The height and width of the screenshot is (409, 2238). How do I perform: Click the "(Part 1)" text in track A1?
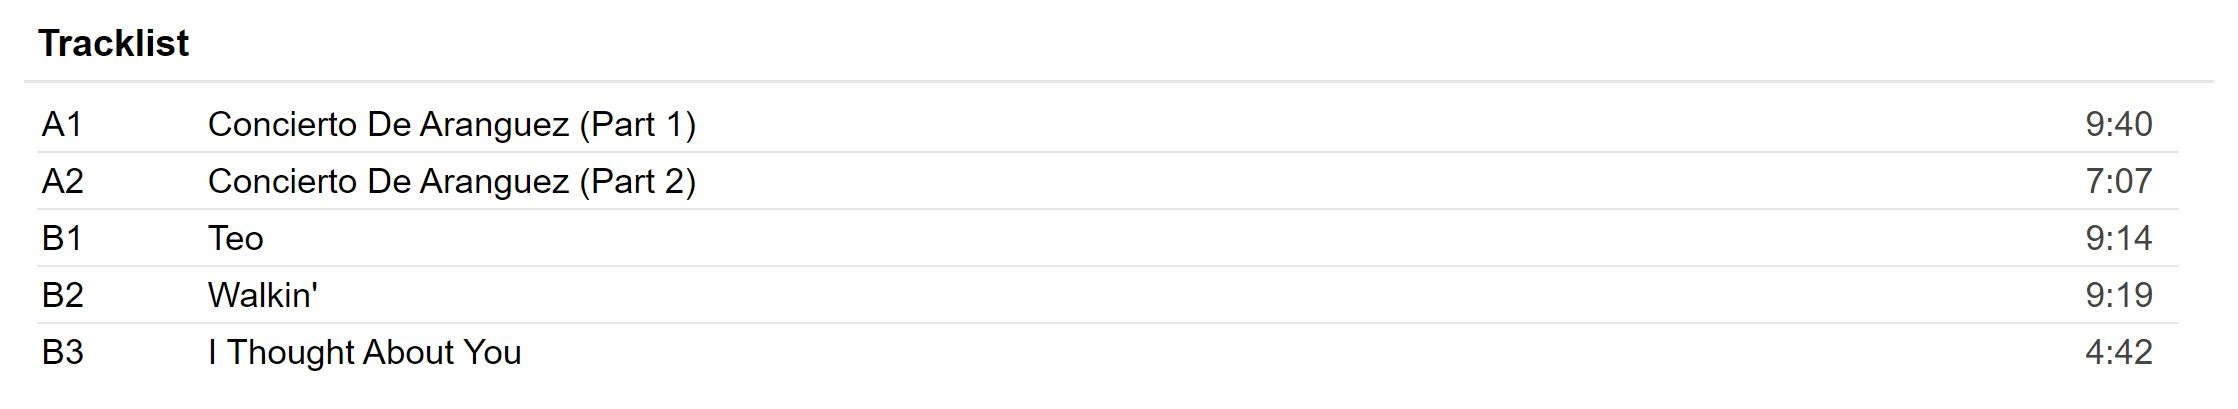click(x=637, y=124)
